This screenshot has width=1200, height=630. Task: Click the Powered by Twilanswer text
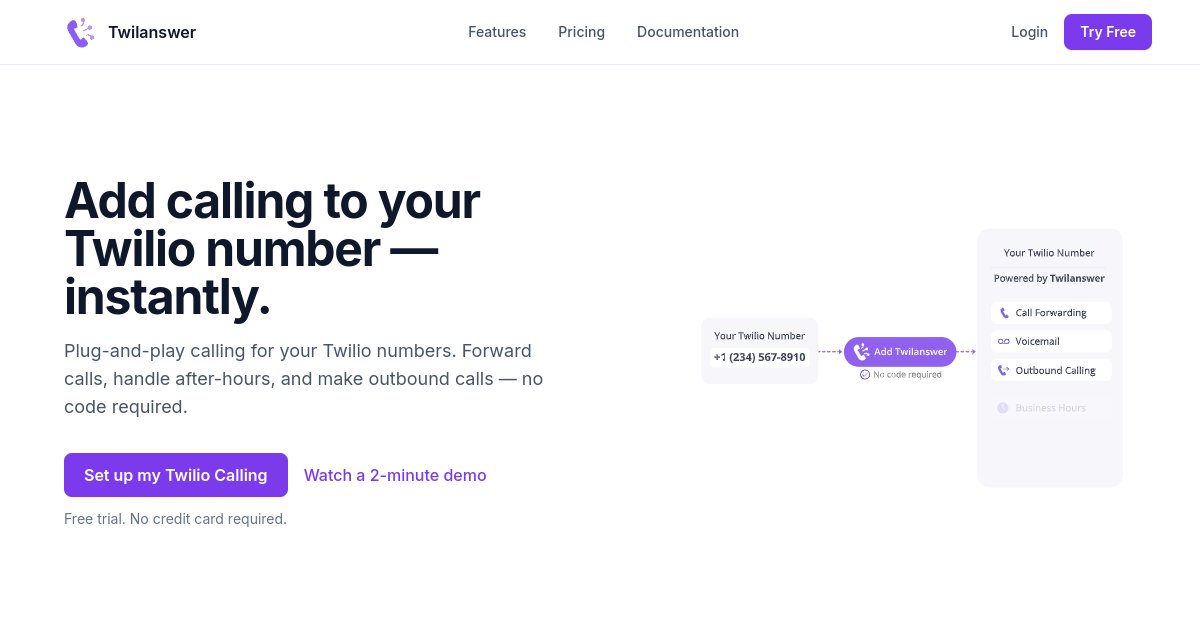[1049, 278]
